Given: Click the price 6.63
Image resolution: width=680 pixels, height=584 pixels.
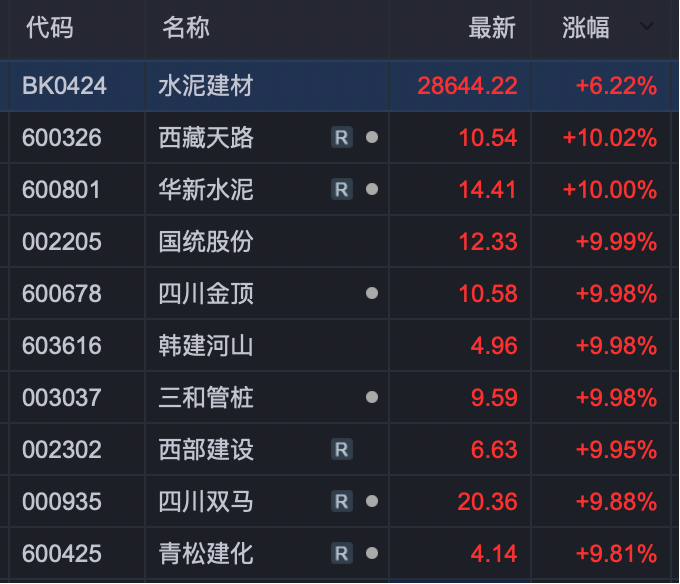Looking at the screenshot, I should 494,450.
